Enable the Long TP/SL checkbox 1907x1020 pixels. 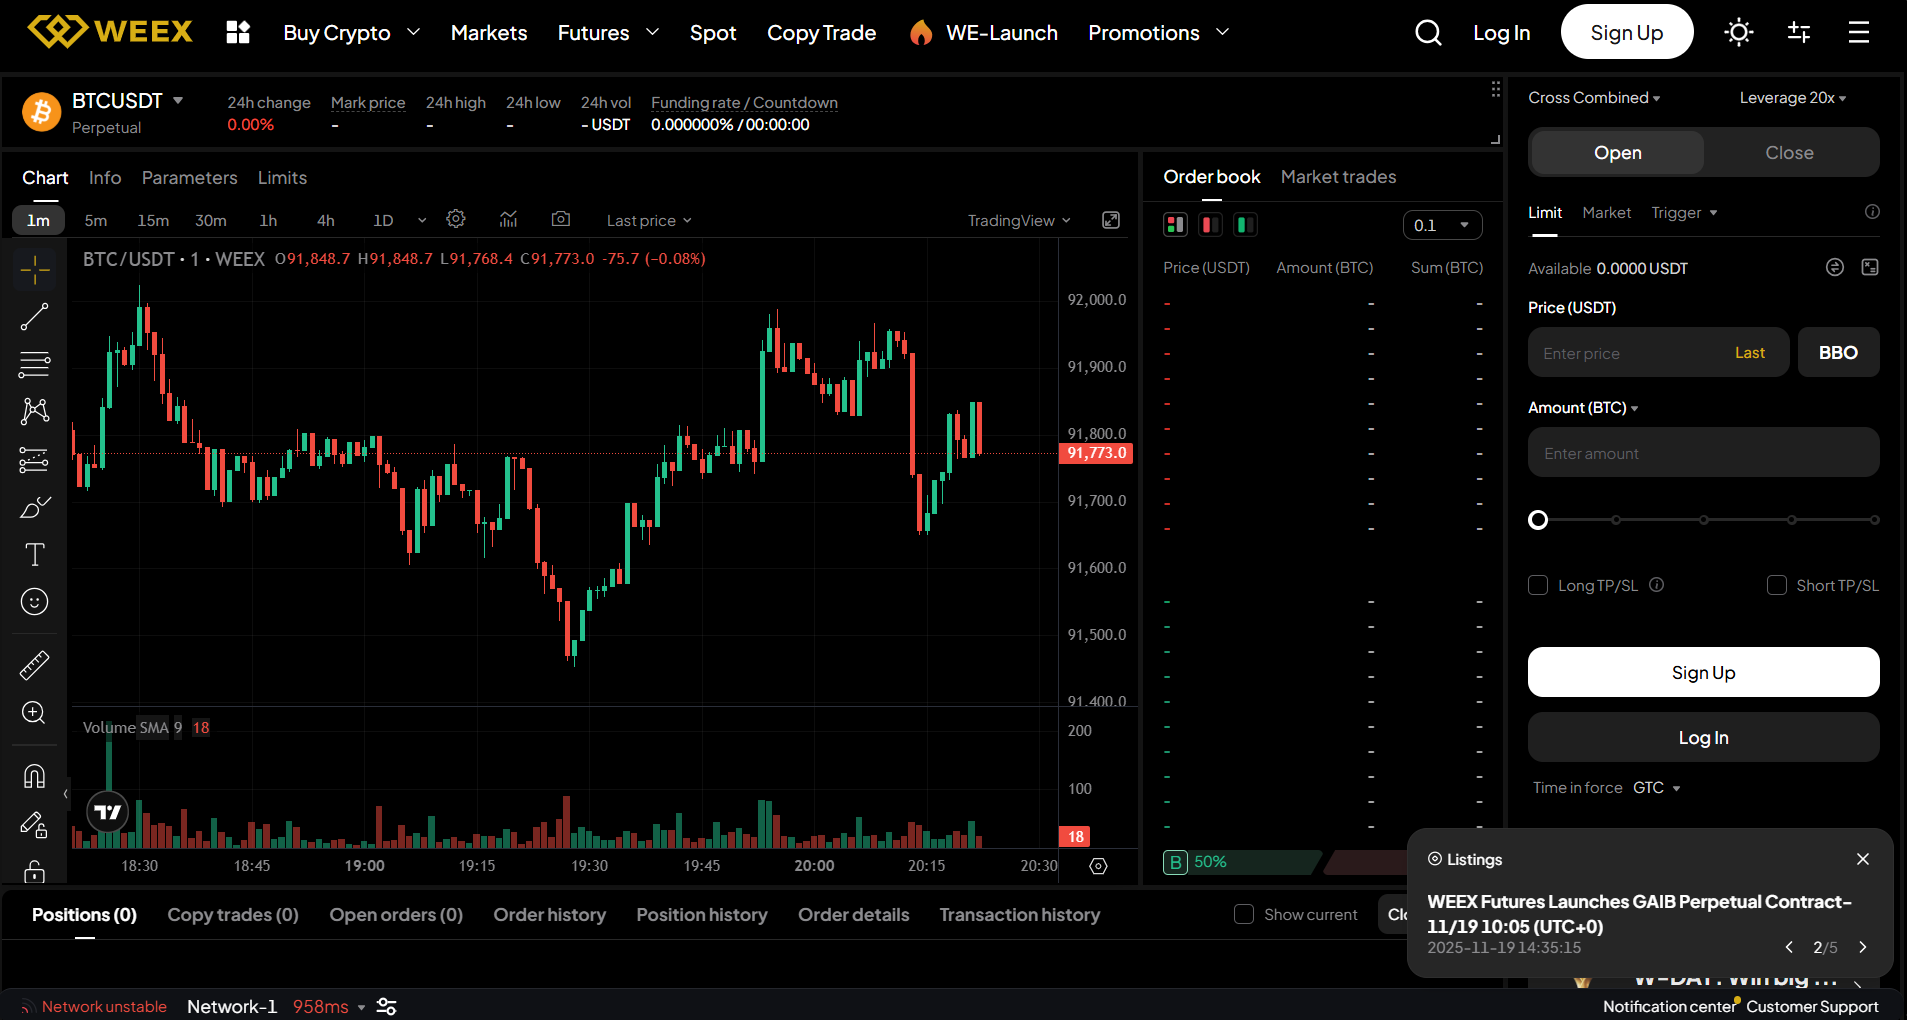(x=1538, y=585)
